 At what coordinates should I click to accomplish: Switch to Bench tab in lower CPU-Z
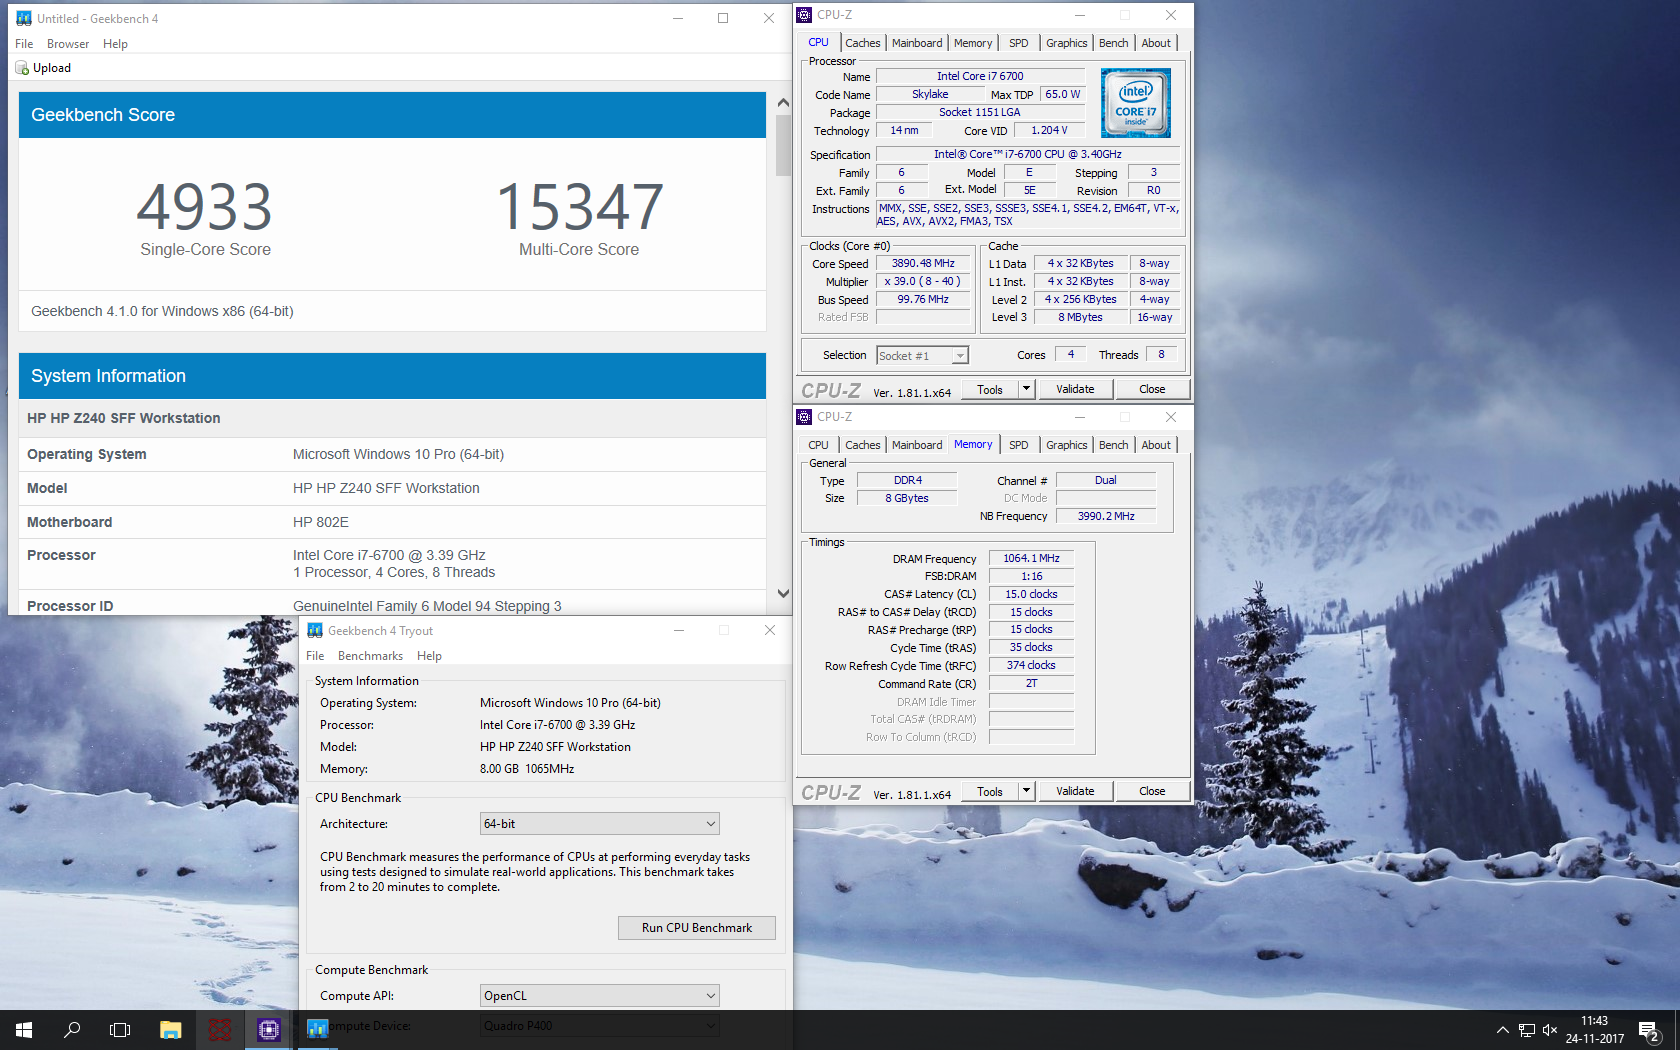click(x=1113, y=445)
